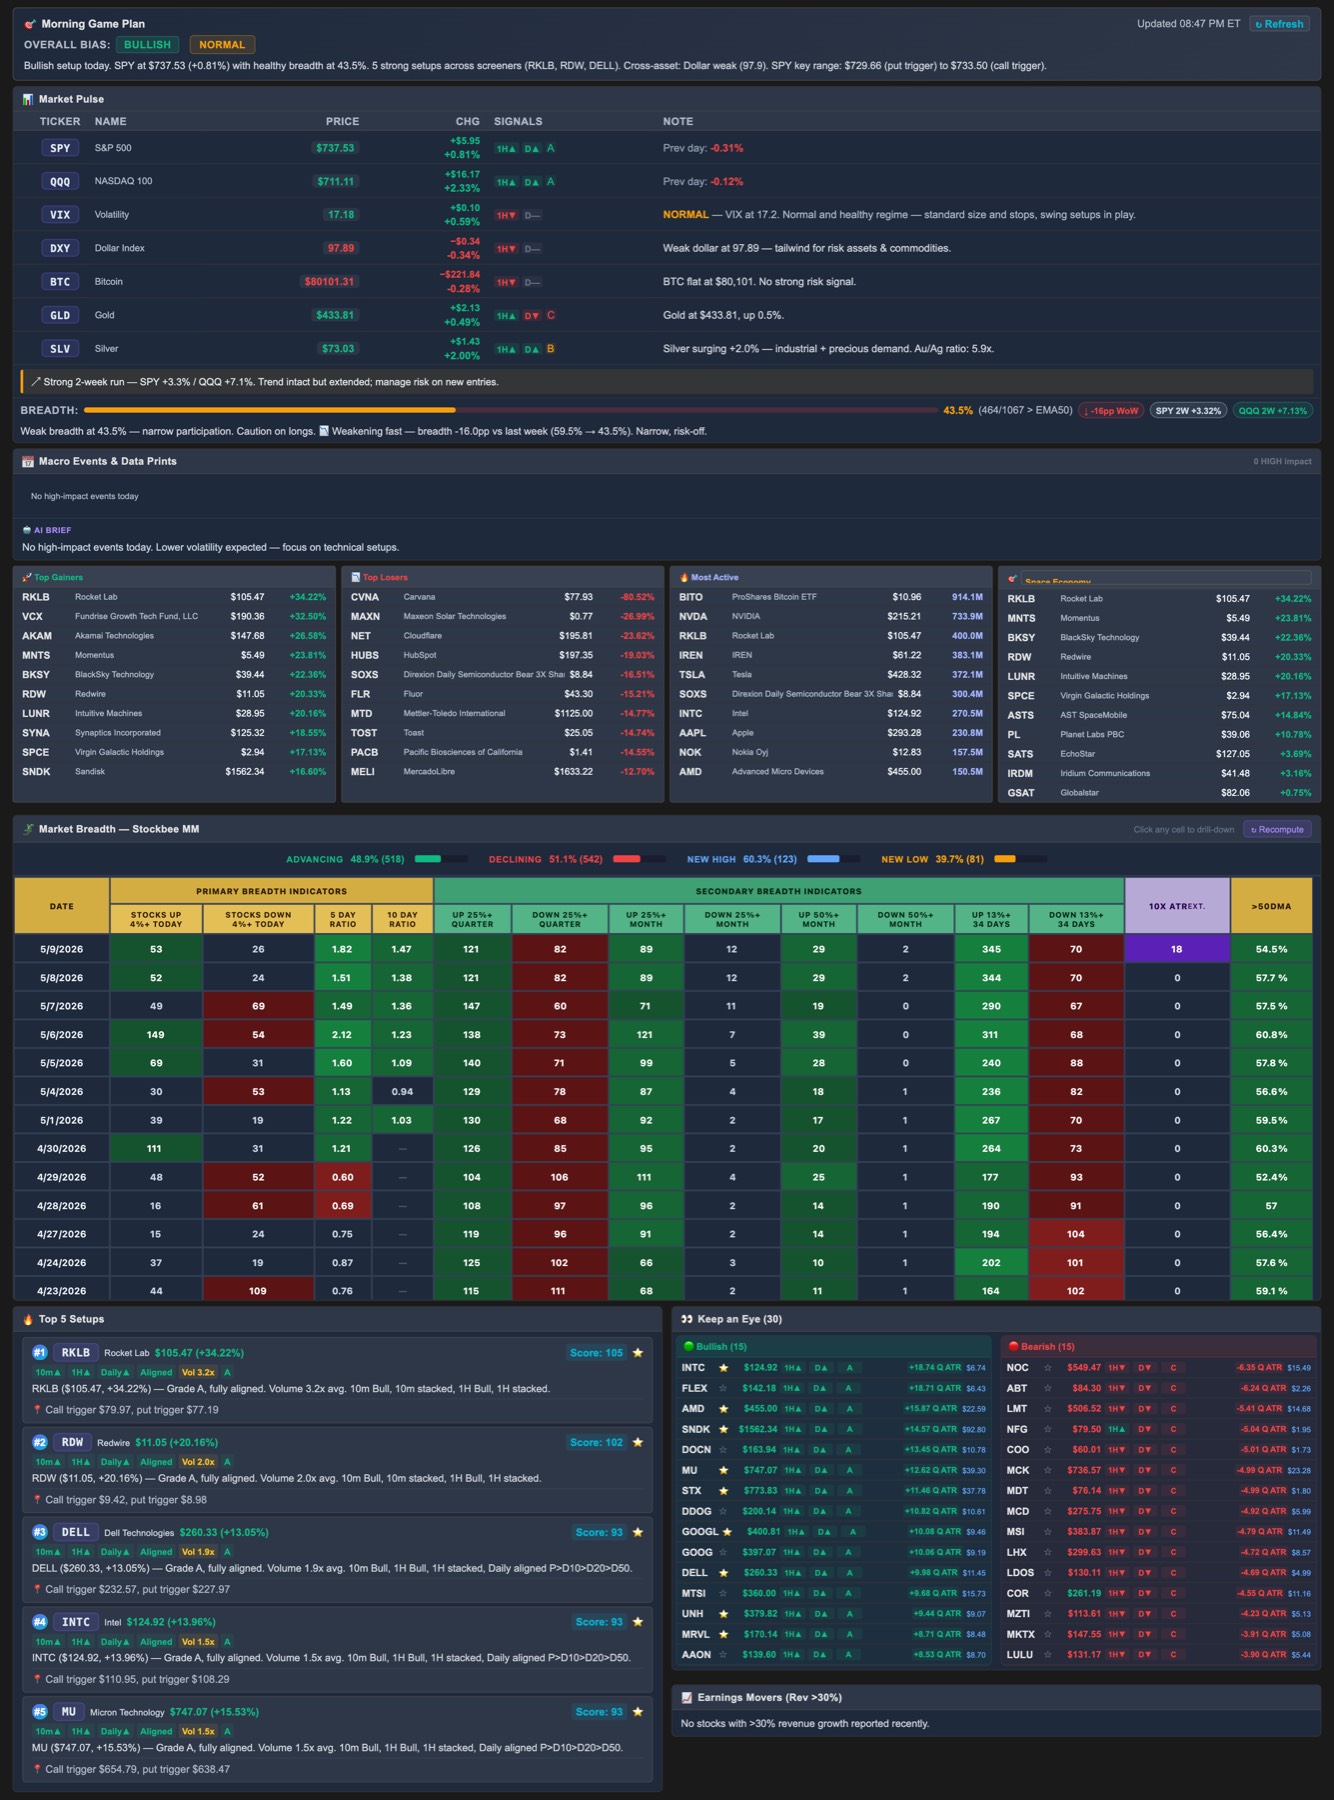
Task: Click the Most Active flame icon
Action: point(684,577)
